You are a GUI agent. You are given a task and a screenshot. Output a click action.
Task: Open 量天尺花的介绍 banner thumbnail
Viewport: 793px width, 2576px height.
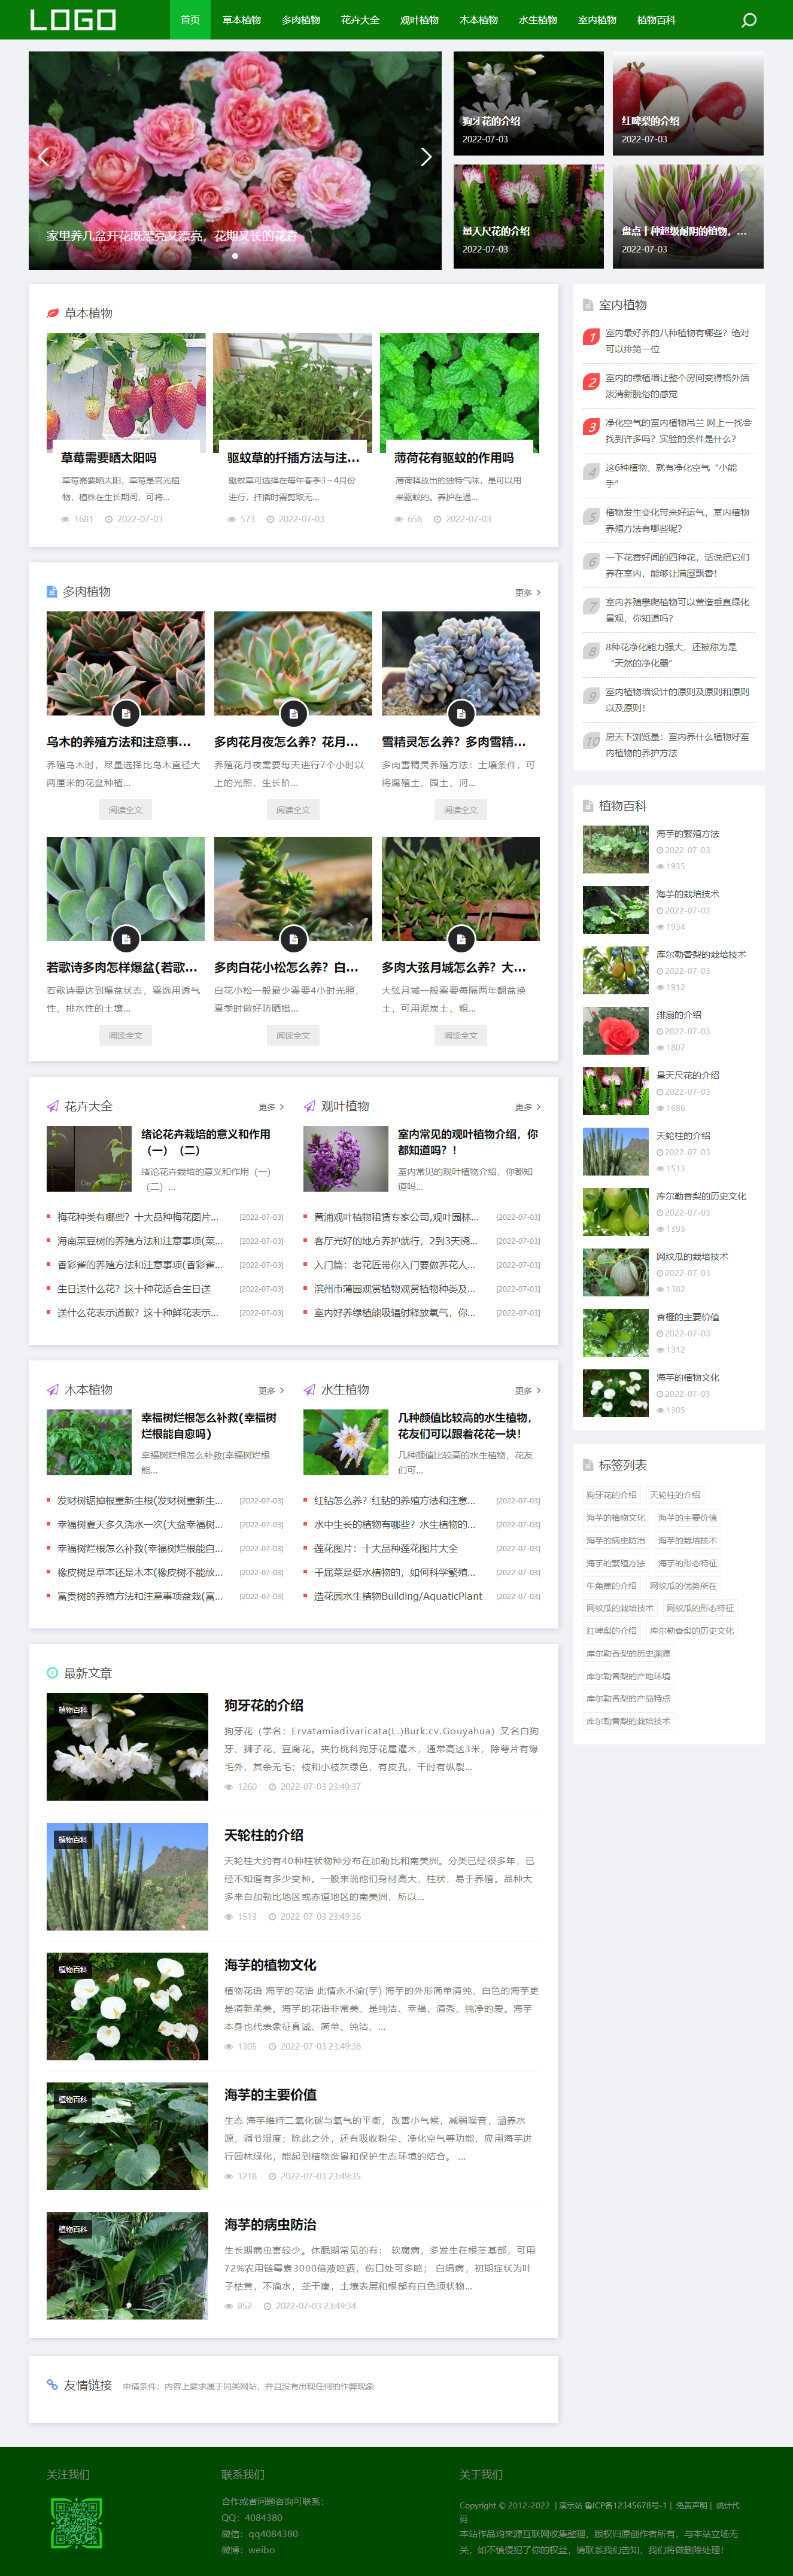(528, 216)
